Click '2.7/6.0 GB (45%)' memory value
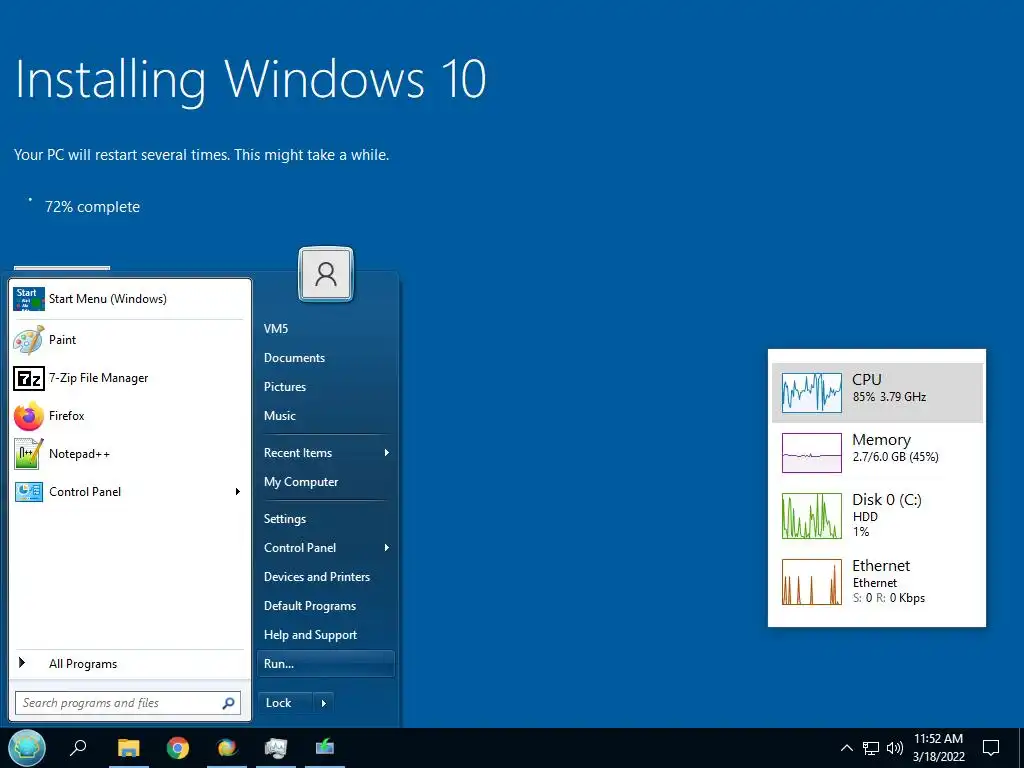The width and height of the screenshot is (1024, 768). [895, 457]
